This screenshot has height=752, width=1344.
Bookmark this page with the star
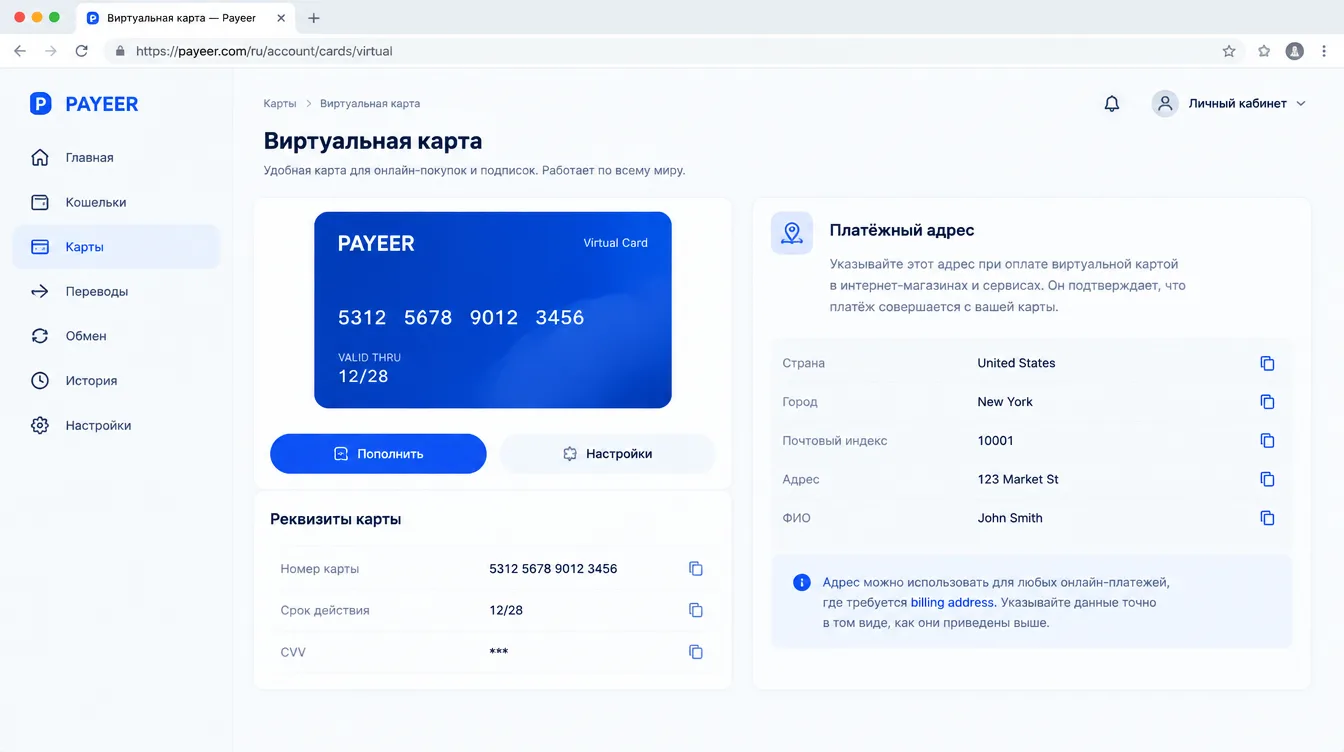(x=1229, y=51)
